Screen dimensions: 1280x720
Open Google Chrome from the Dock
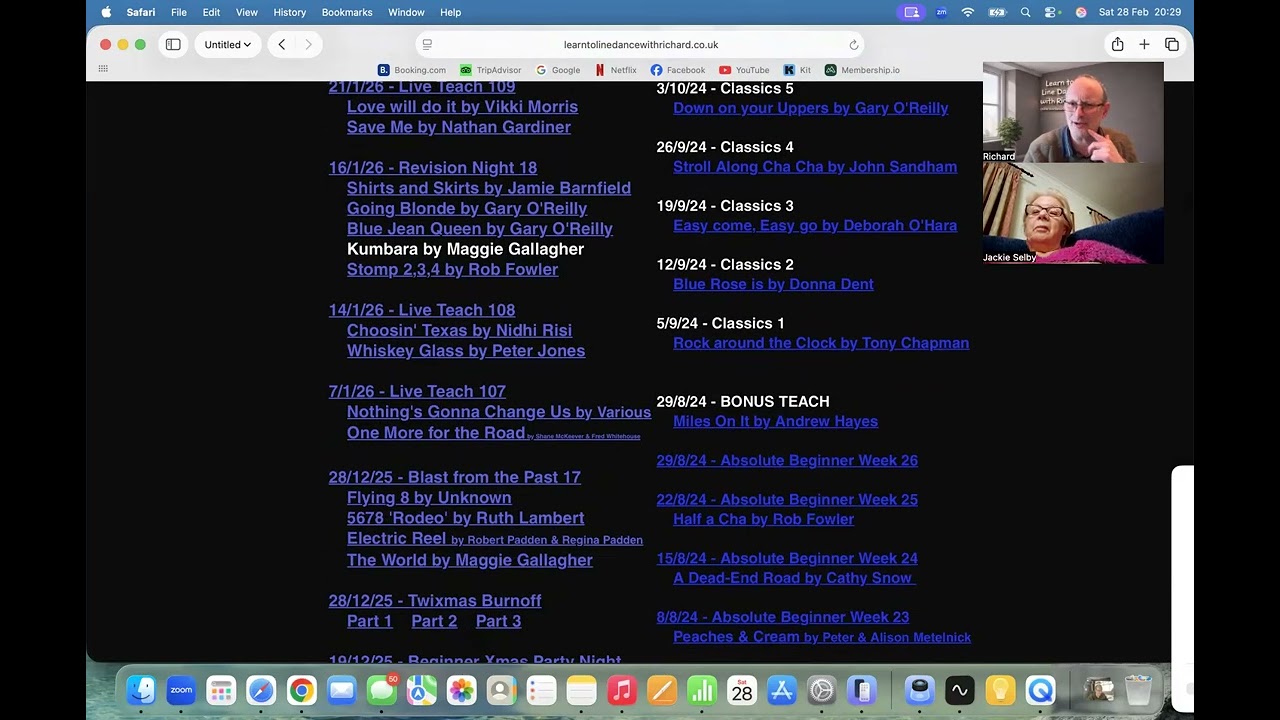pos(301,690)
